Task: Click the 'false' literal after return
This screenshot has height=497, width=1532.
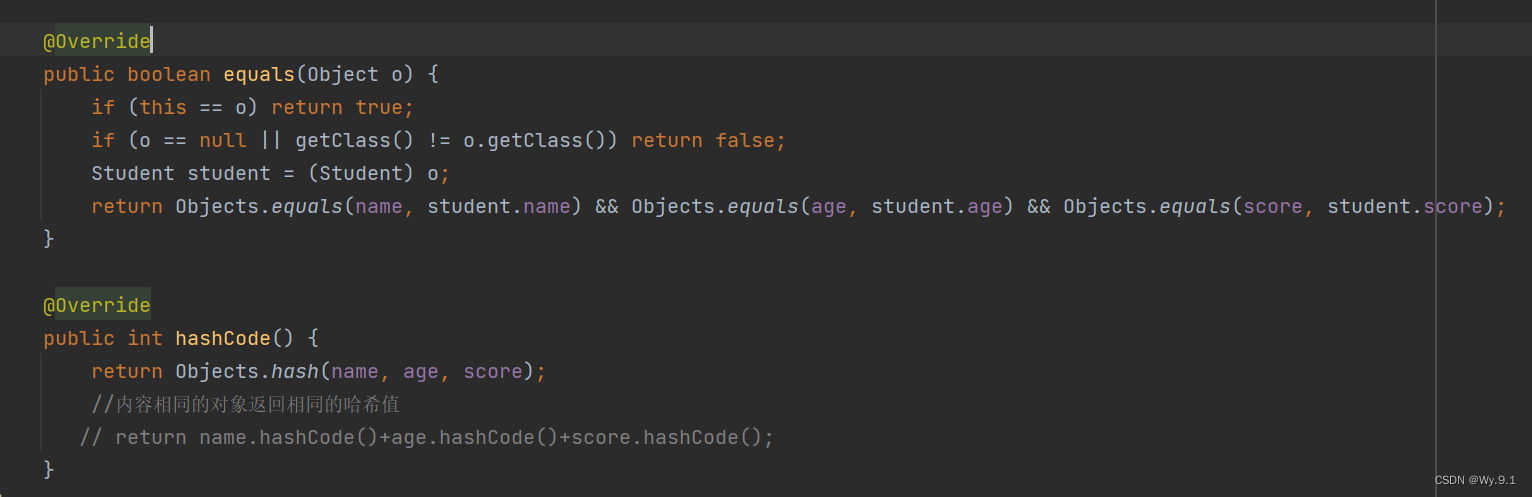Action: [x=745, y=141]
